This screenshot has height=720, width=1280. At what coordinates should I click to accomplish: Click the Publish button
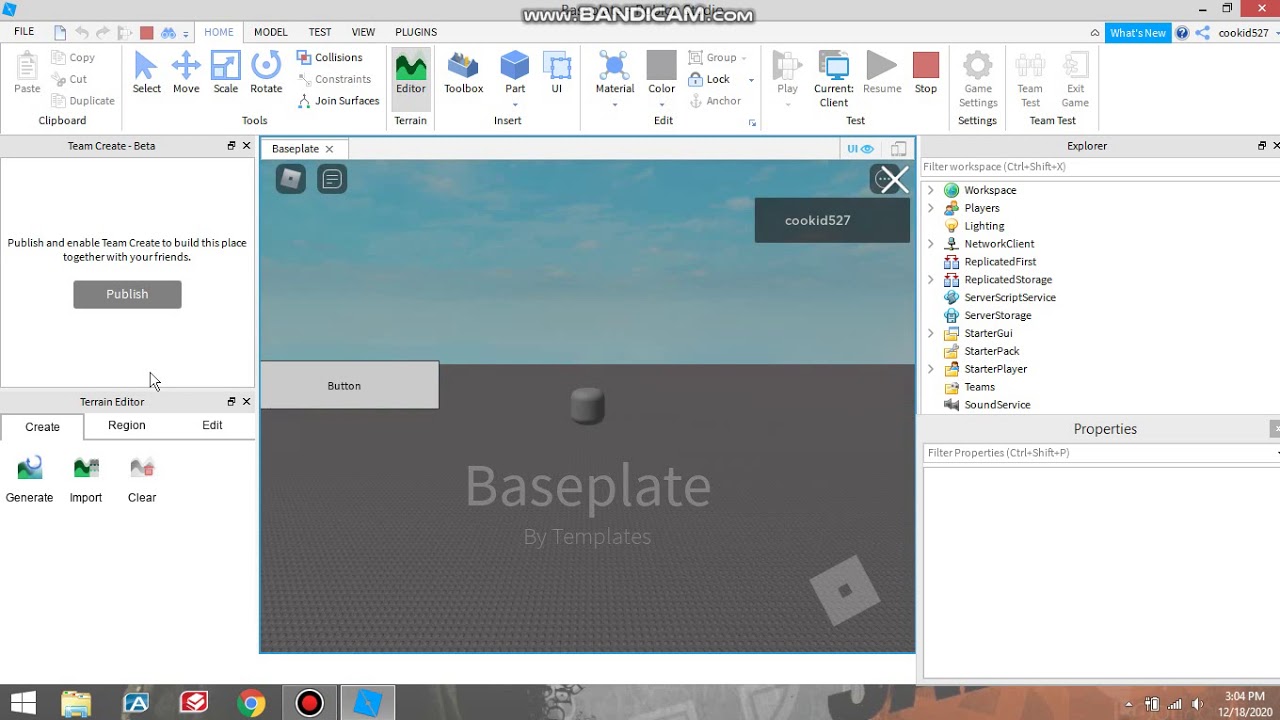click(x=127, y=294)
